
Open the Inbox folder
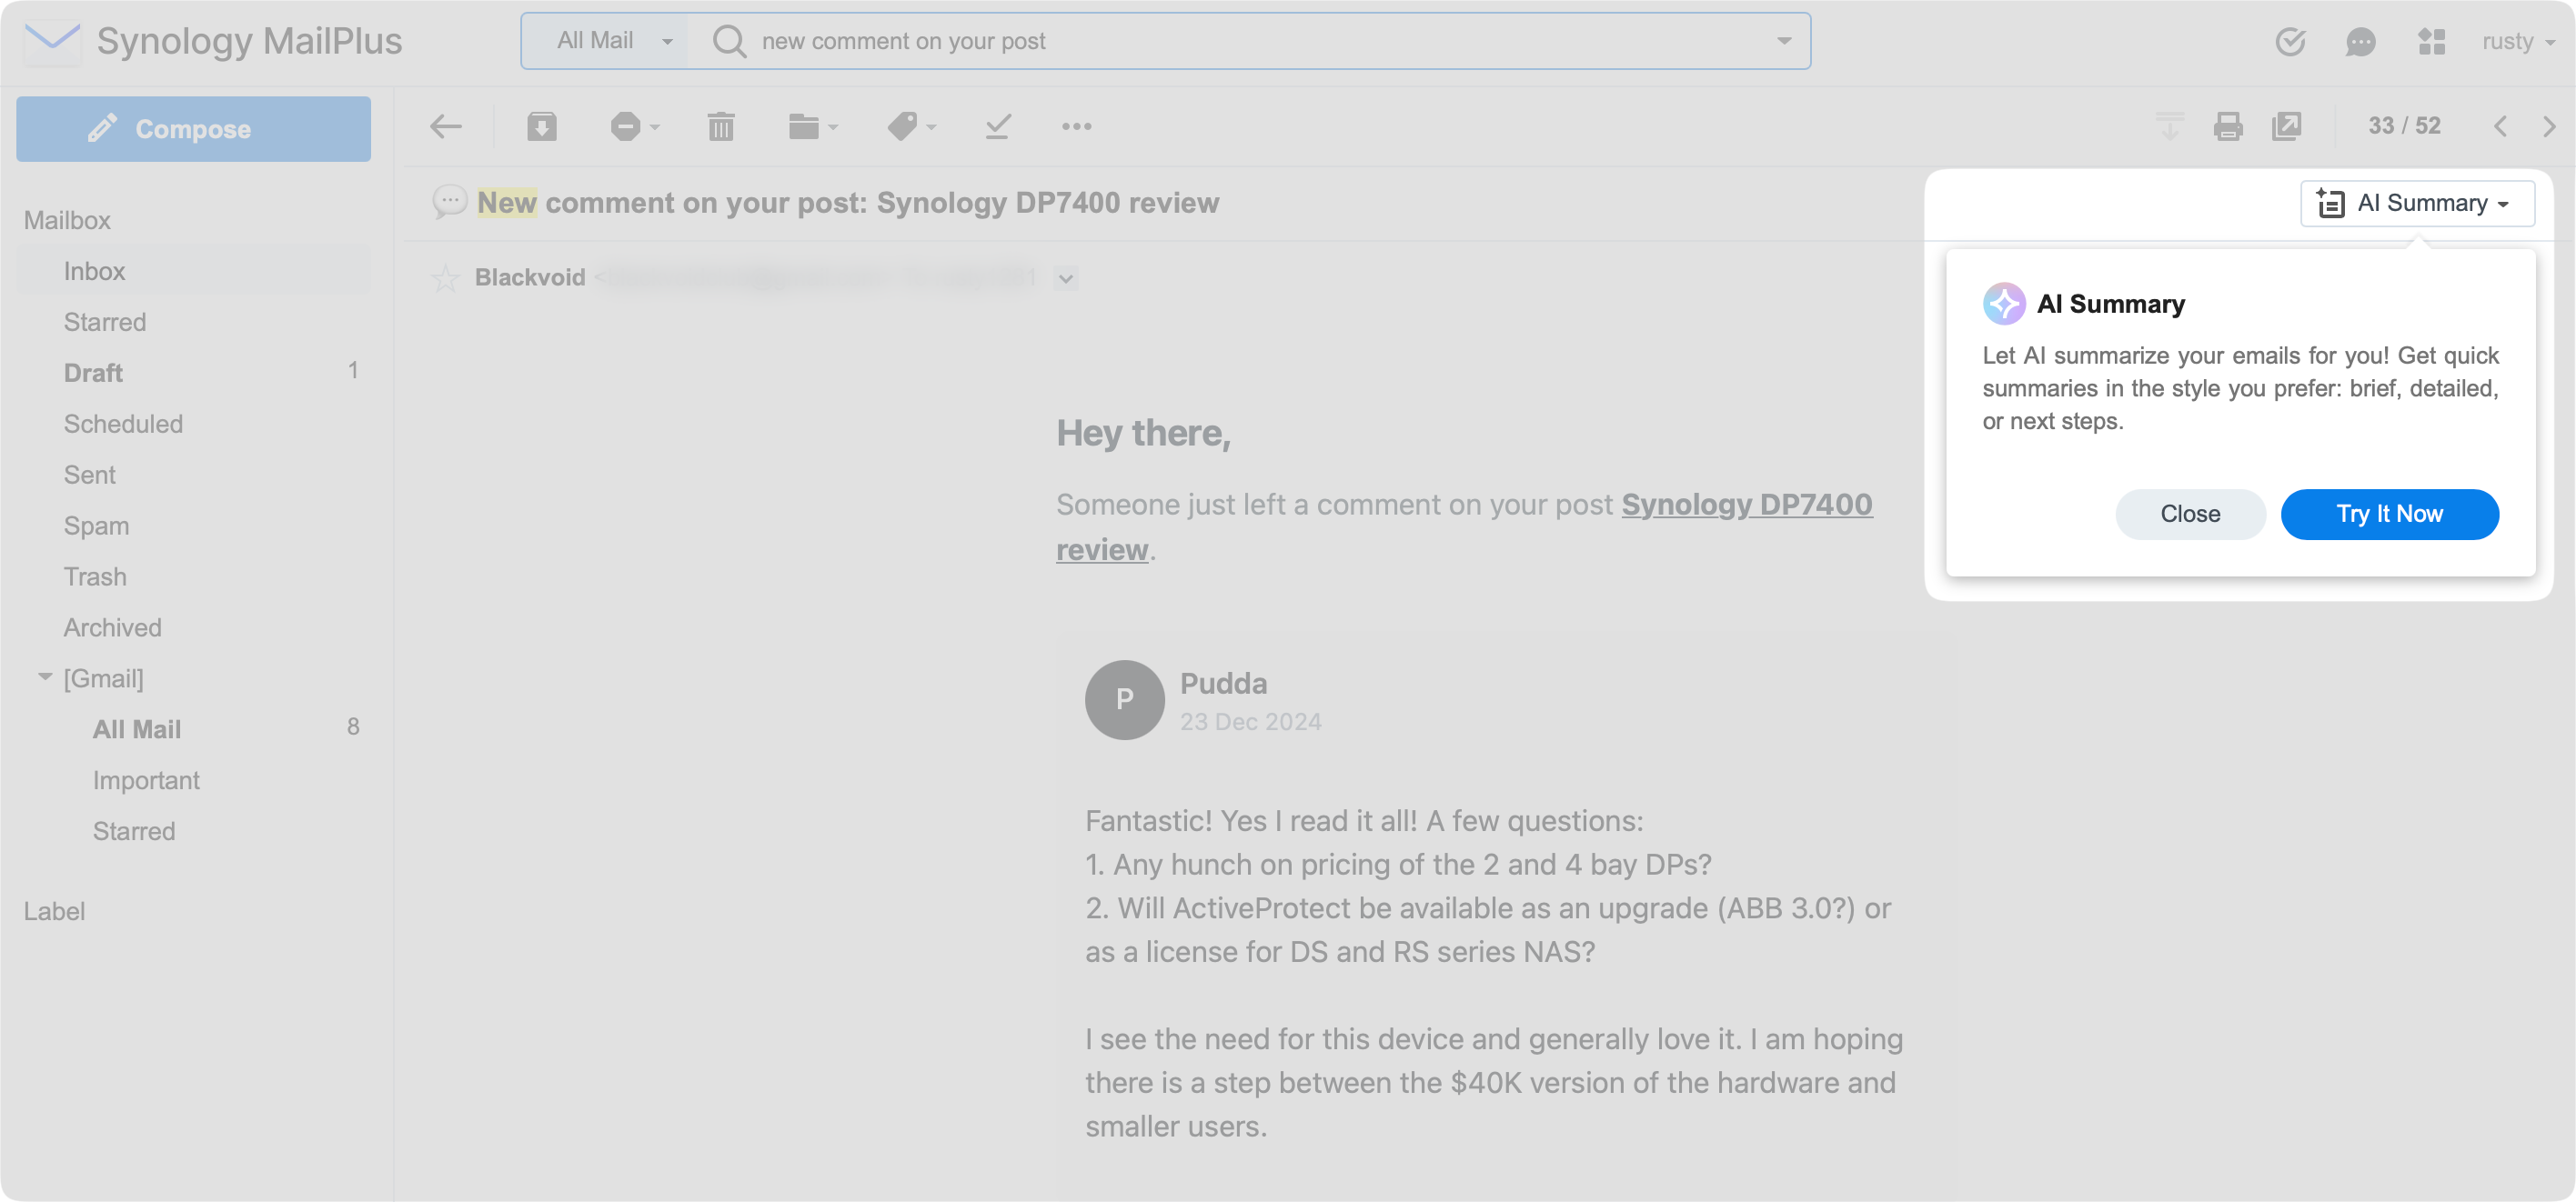click(x=95, y=271)
